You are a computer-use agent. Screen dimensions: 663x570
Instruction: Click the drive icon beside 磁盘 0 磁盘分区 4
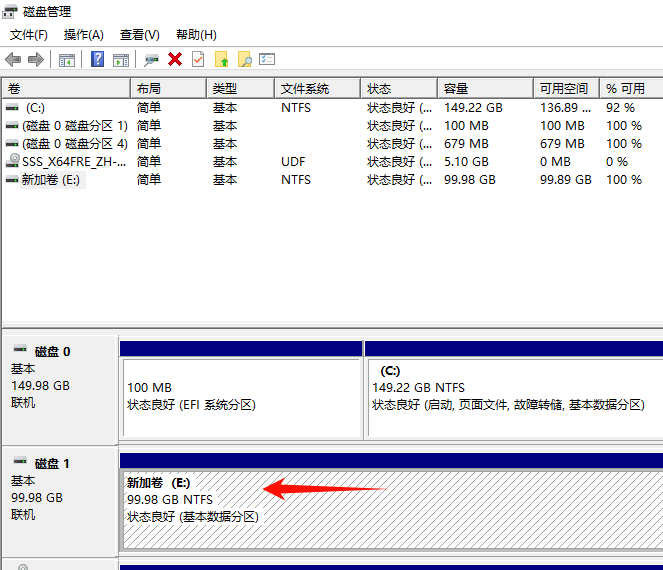coord(12,144)
